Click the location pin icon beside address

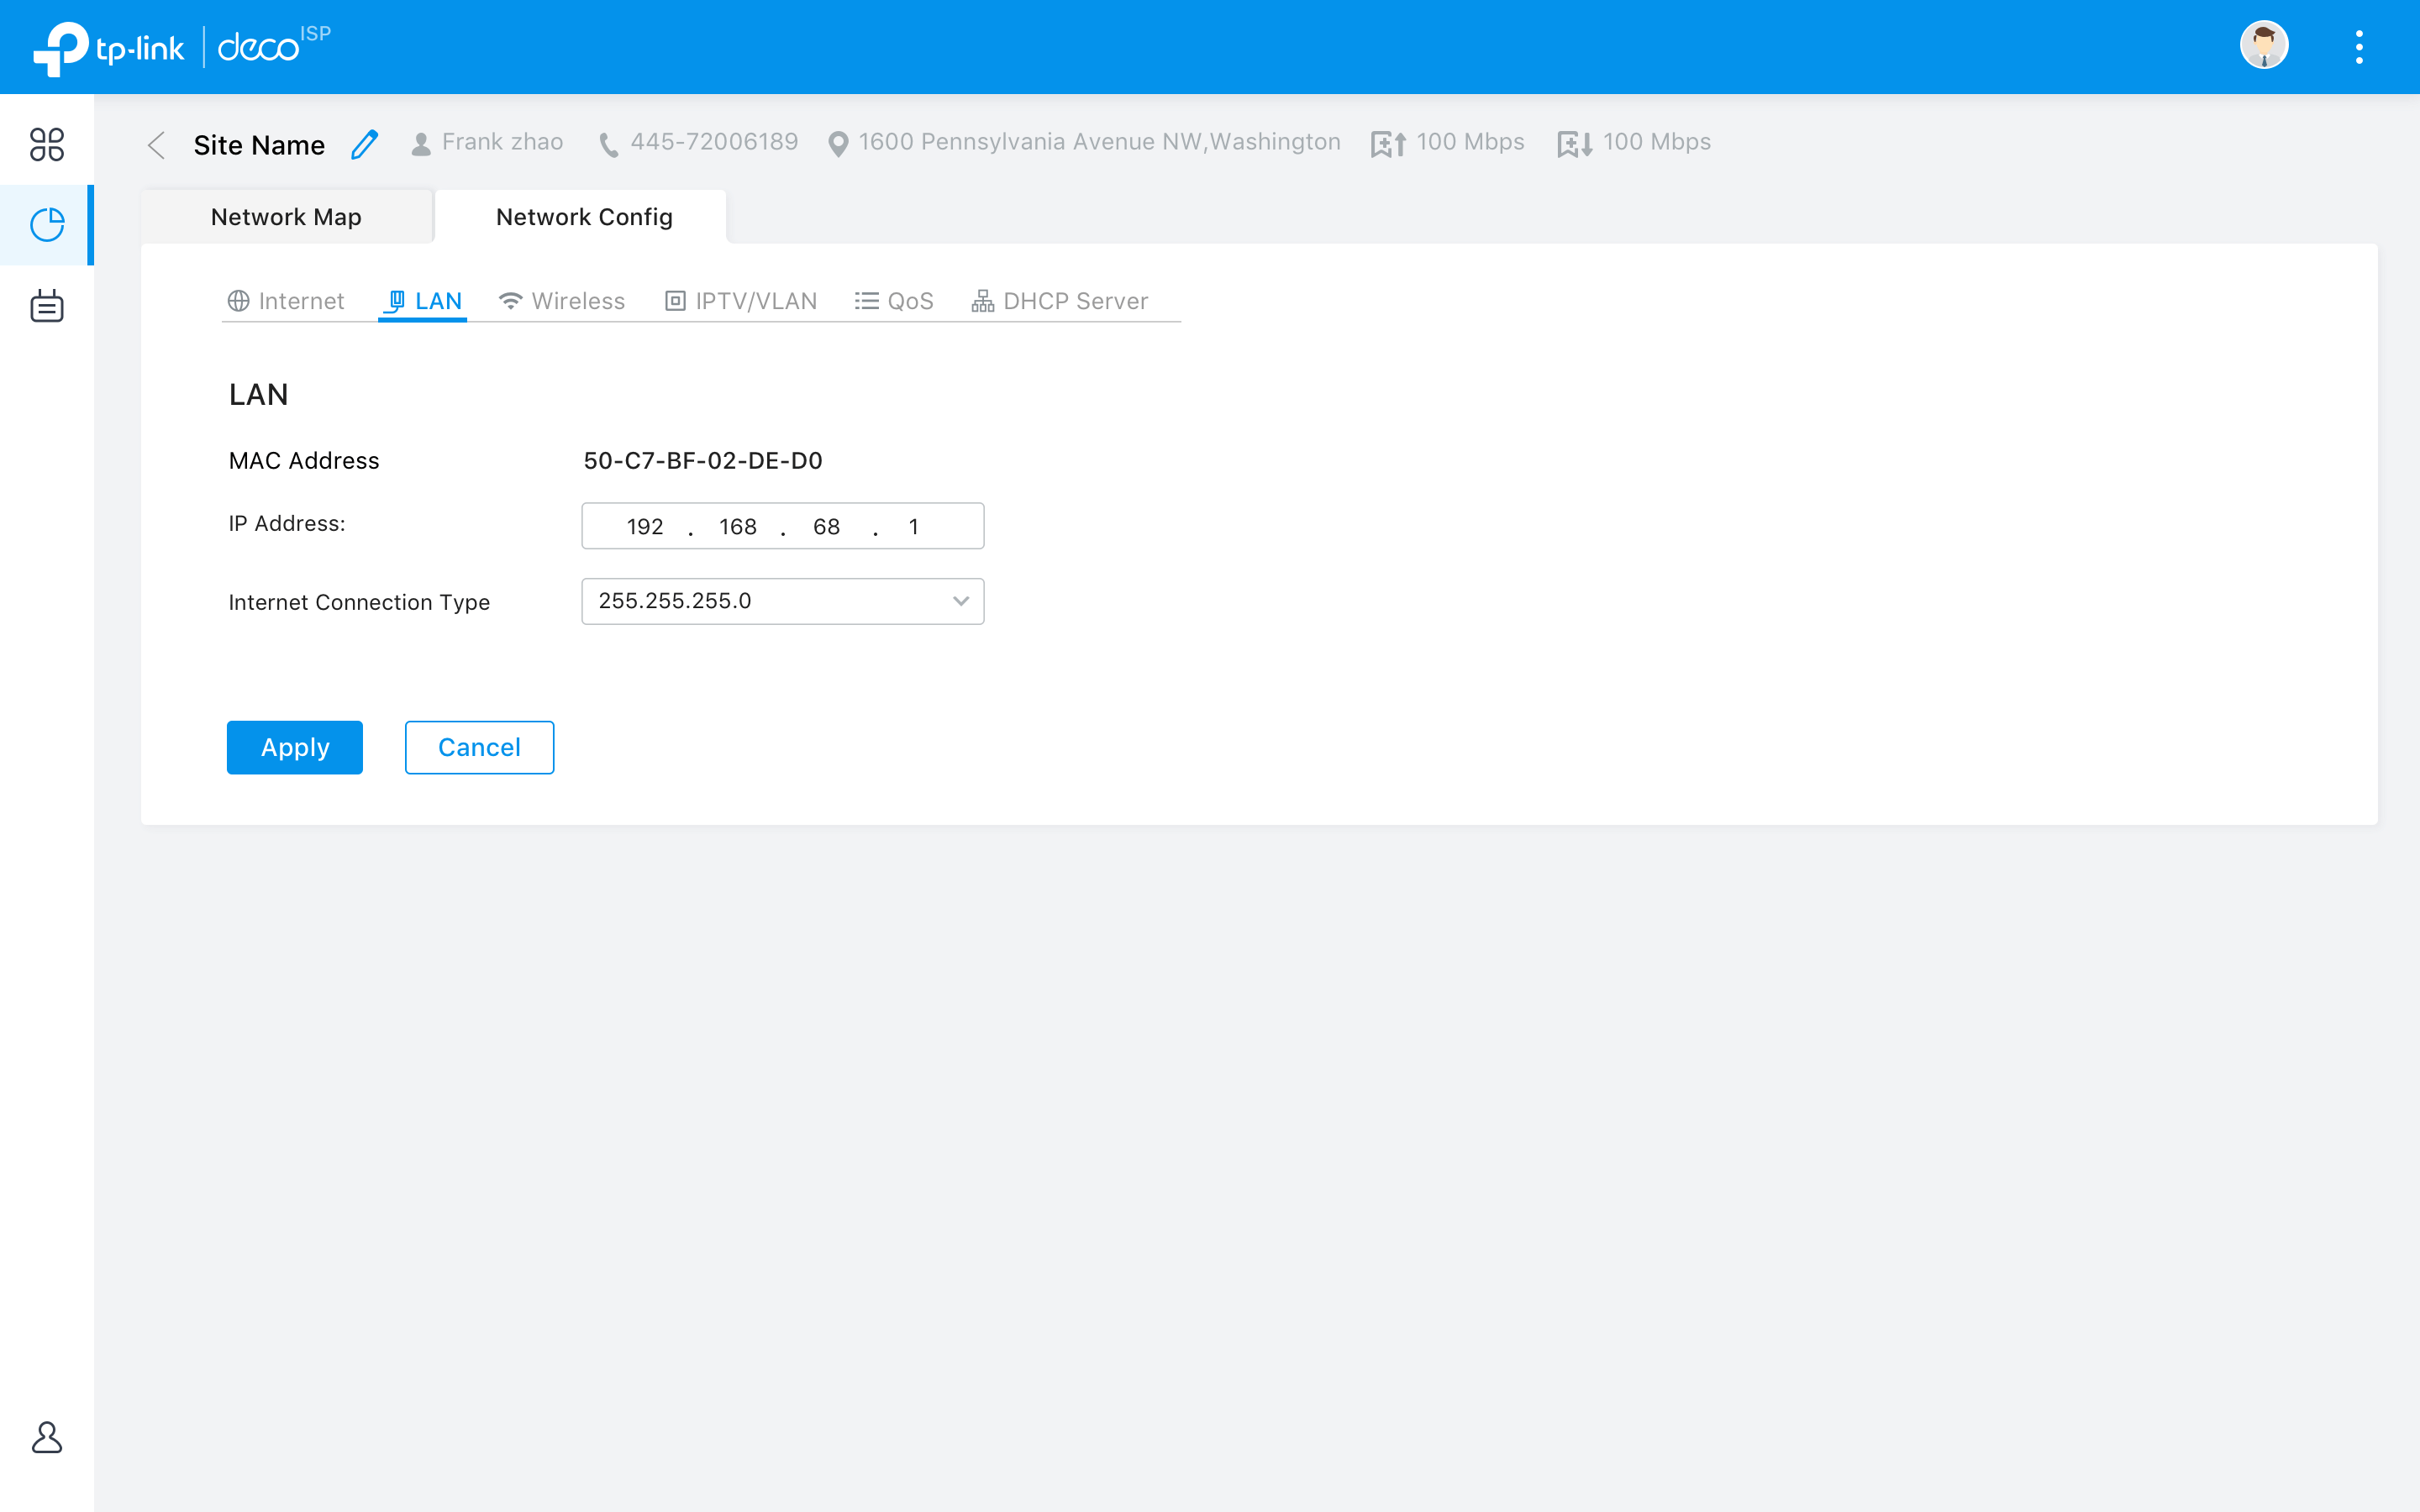[839, 145]
